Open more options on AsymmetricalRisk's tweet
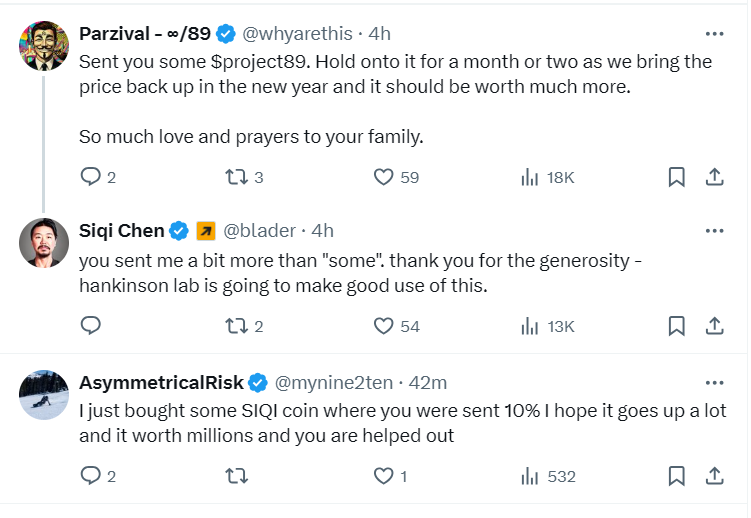 point(714,382)
